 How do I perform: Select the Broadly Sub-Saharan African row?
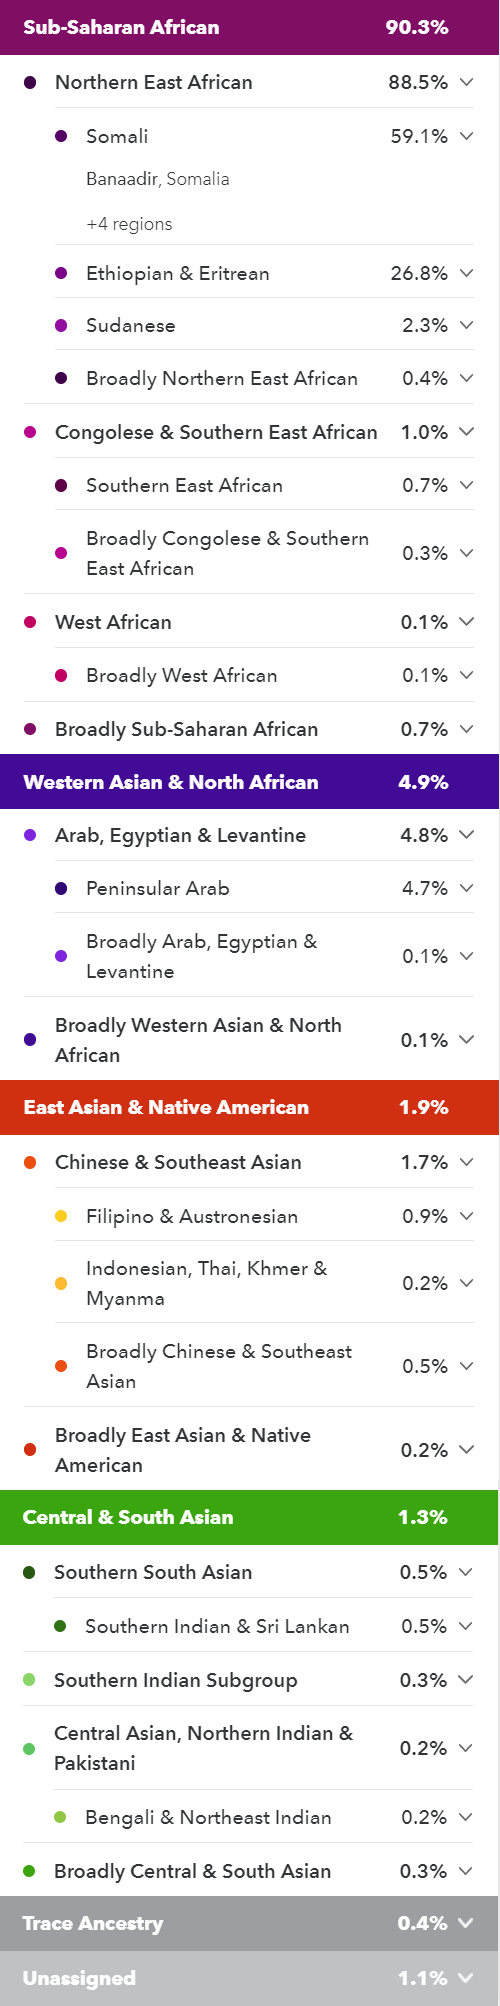pyautogui.click(x=249, y=729)
